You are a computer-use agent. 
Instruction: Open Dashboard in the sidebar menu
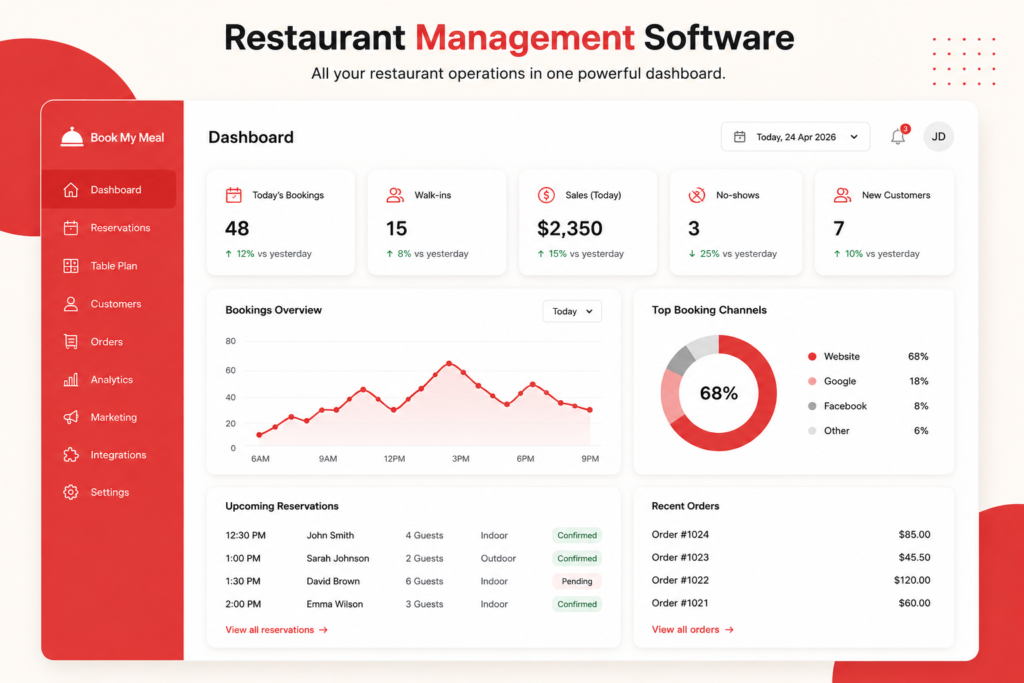[109, 189]
